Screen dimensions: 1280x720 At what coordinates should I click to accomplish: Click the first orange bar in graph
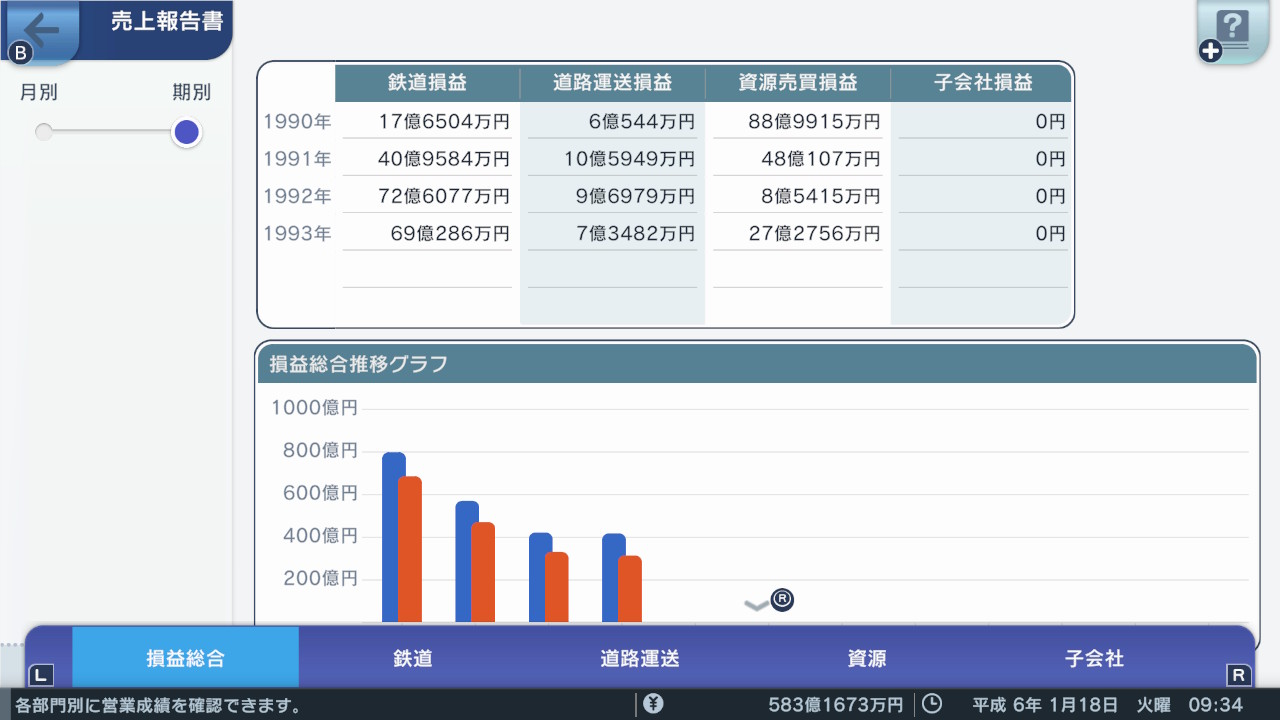tap(410, 549)
